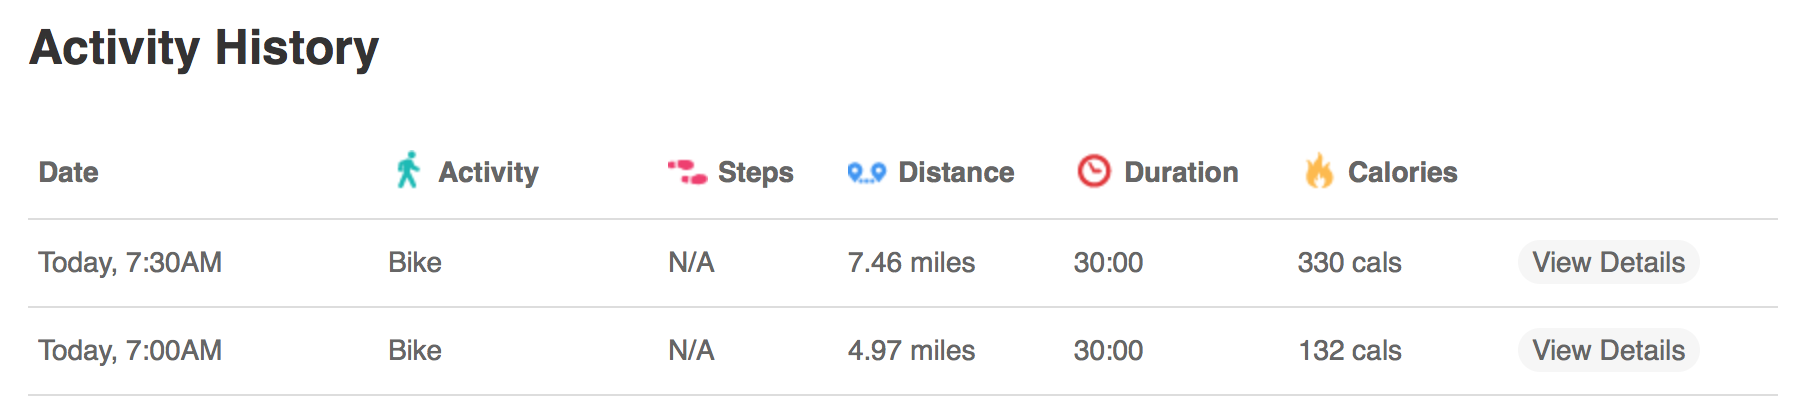The height and width of the screenshot is (400, 1796).
Task: Click the orange flame Calories icon
Action: [x=1319, y=171]
